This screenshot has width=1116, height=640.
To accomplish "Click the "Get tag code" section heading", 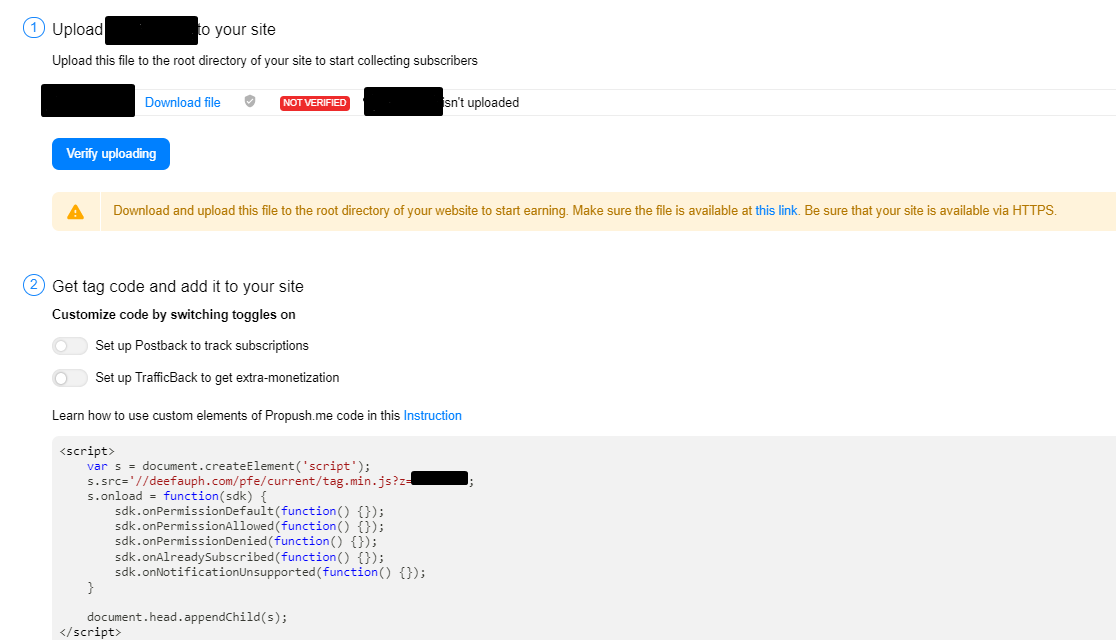I will (178, 286).
